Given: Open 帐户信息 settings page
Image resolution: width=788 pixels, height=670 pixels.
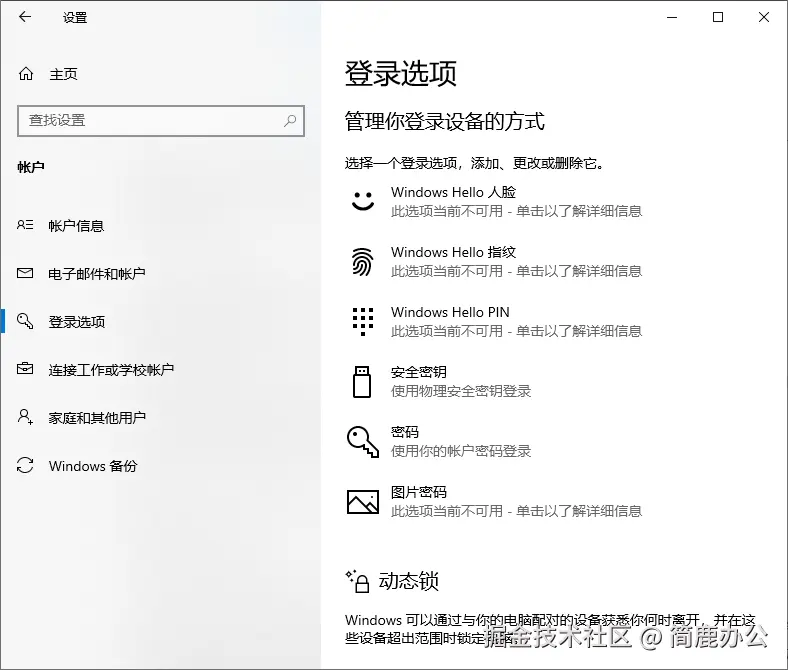Looking at the screenshot, I should pyautogui.click(x=76, y=226).
